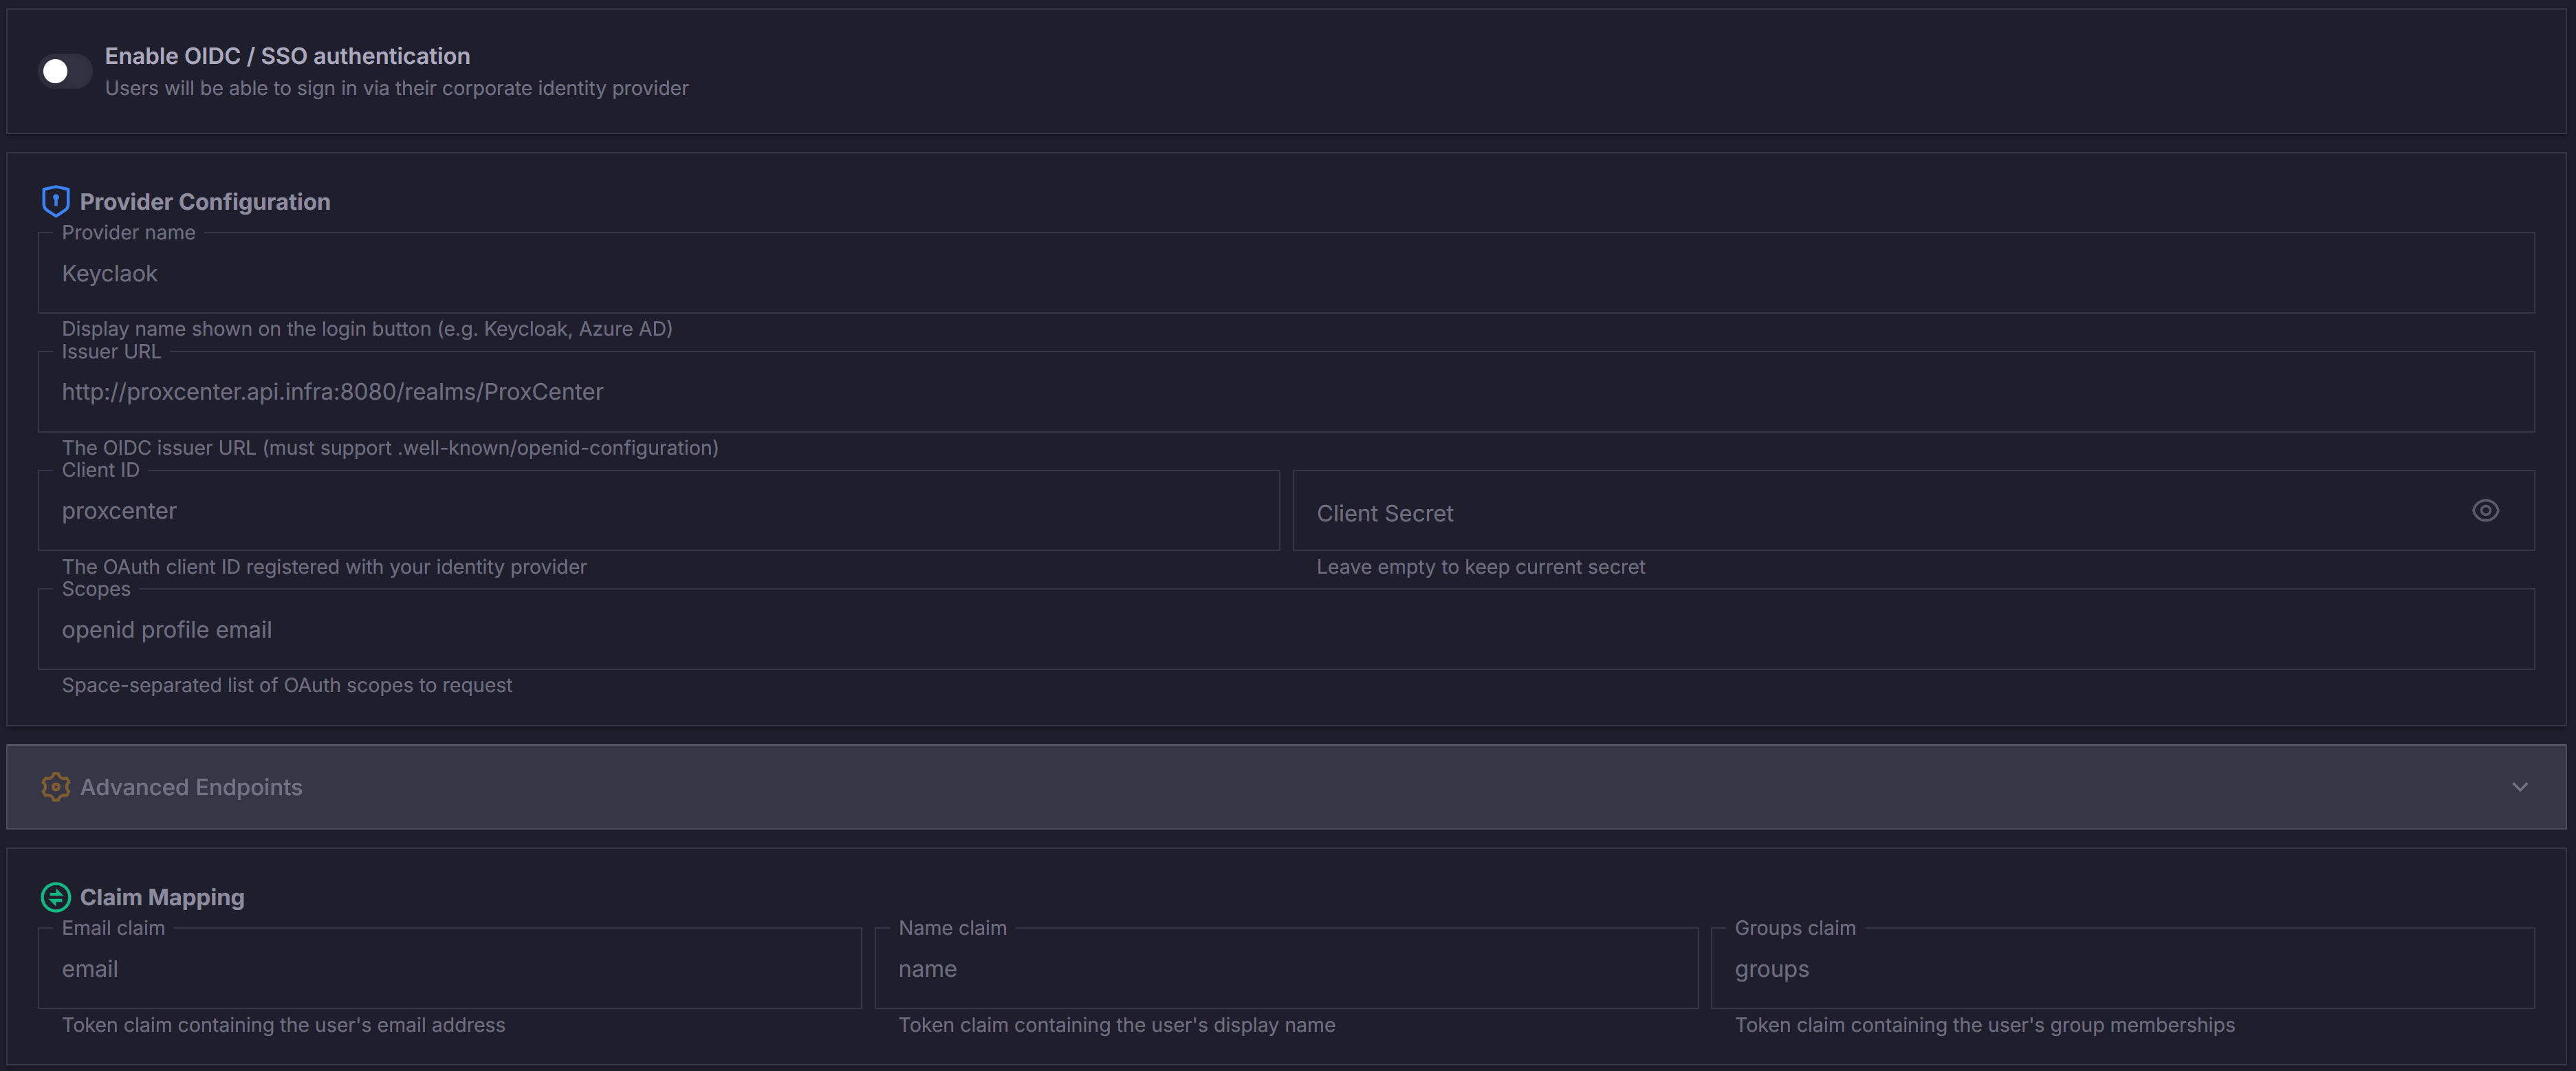Click the Enable OIDC / SSO authentication label text
The height and width of the screenshot is (1071, 2576).
[287, 56]
